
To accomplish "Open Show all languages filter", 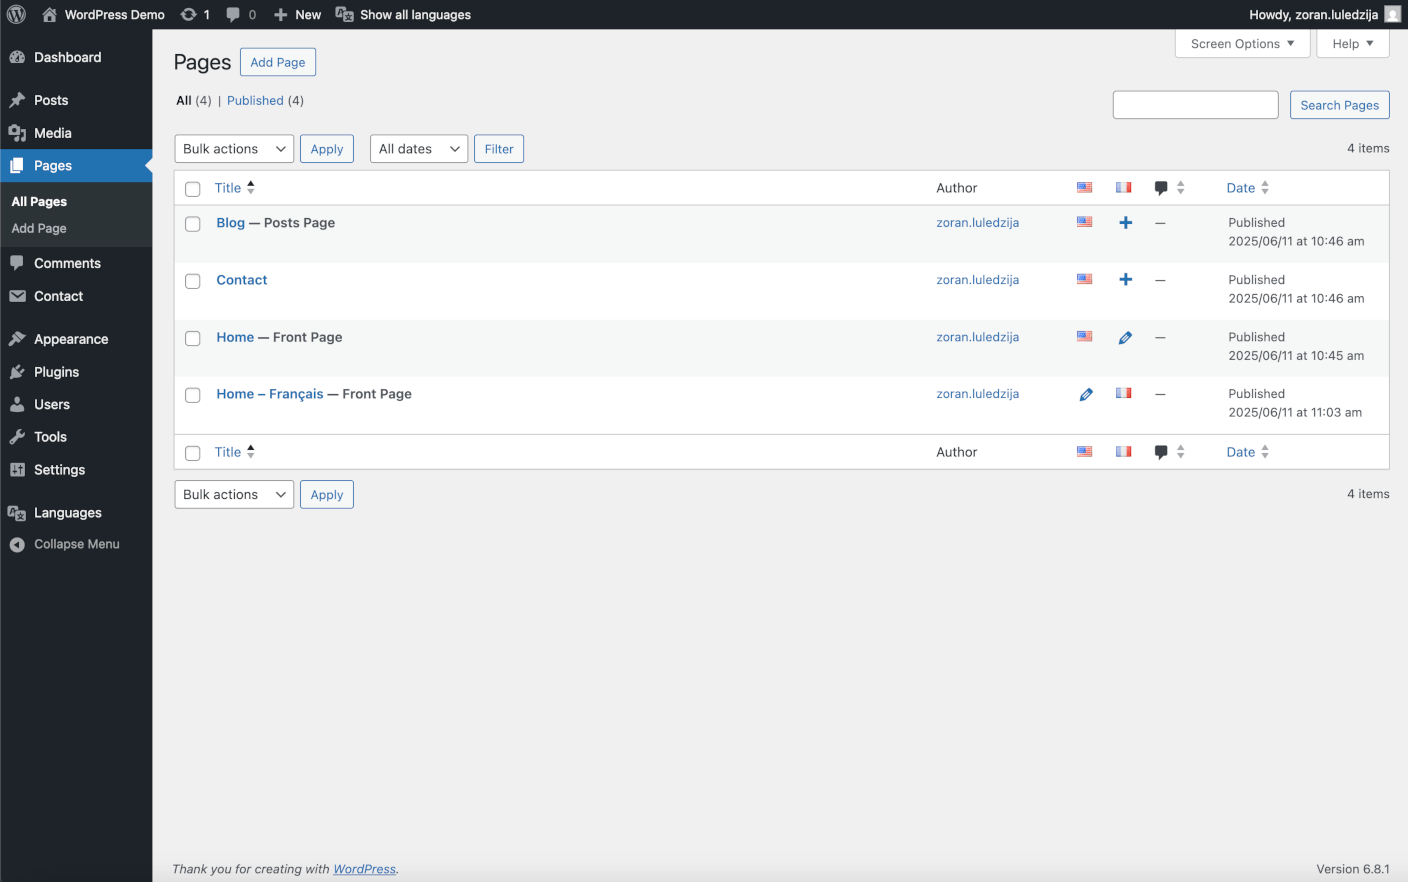I will click(x=403, y=14).
